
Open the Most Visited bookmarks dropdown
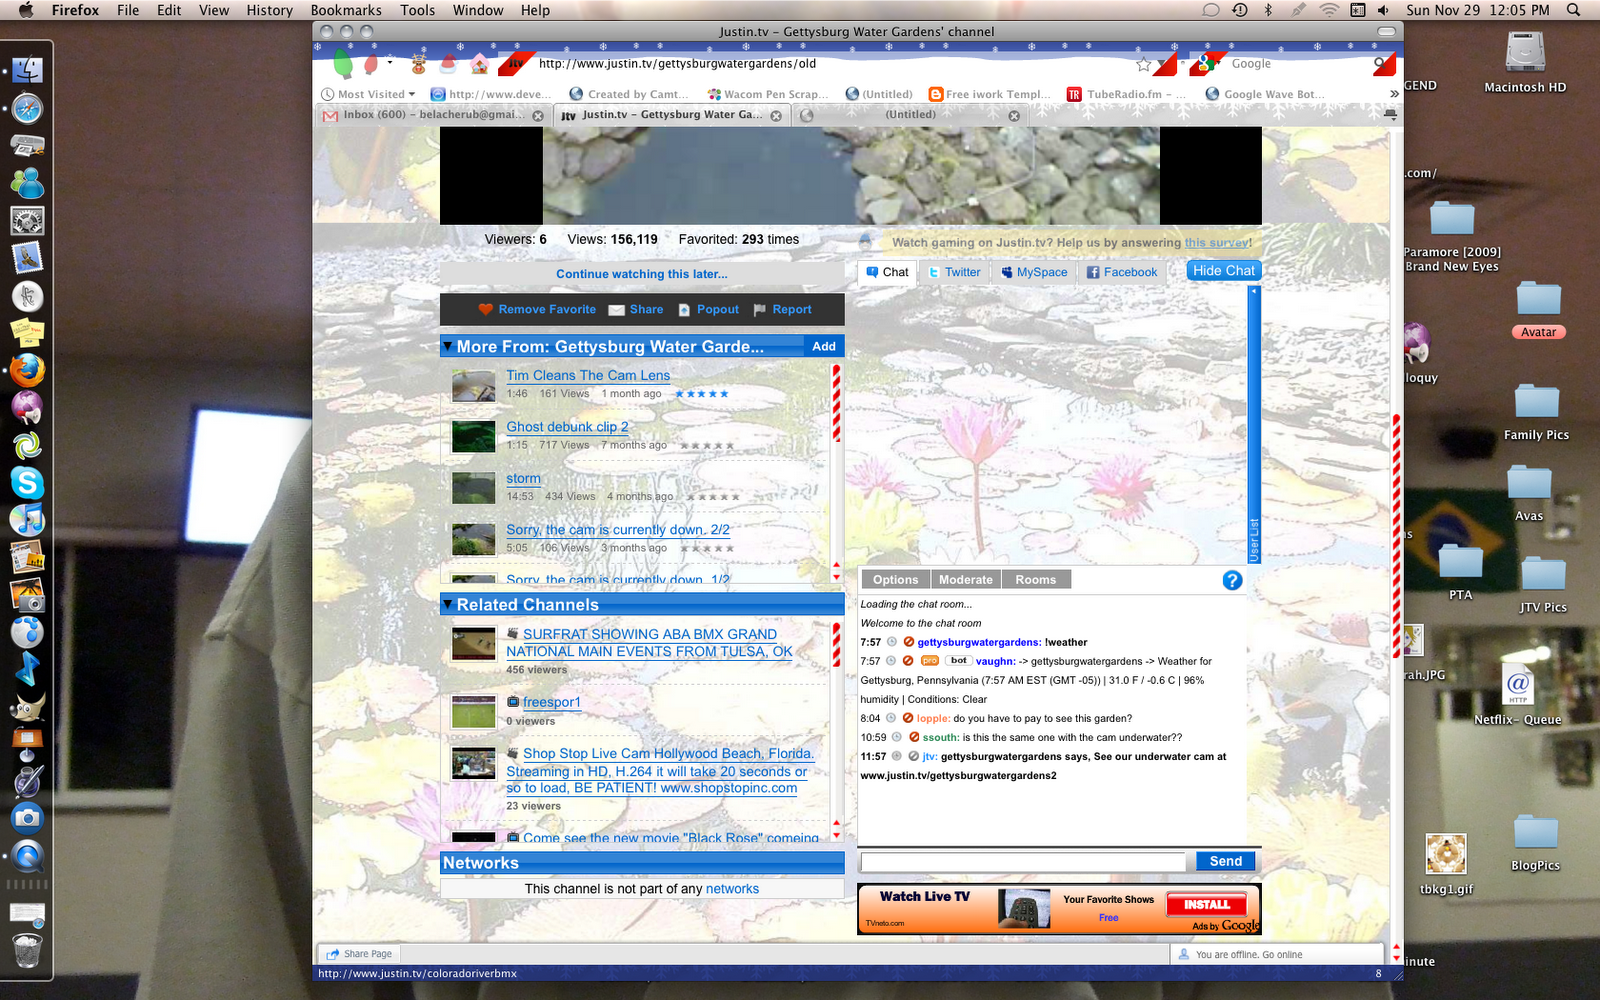[369, 94]
